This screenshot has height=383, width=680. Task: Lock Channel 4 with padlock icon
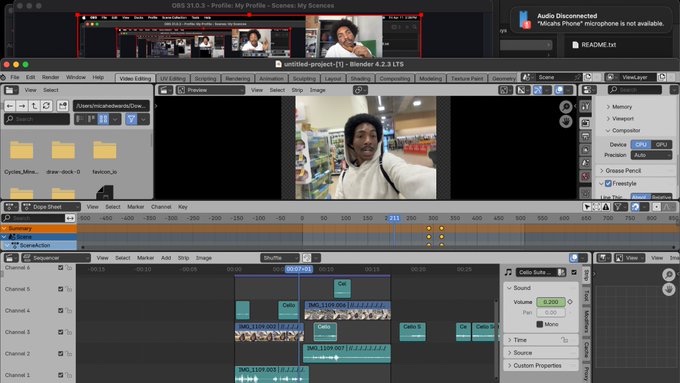tap(69, 311)
